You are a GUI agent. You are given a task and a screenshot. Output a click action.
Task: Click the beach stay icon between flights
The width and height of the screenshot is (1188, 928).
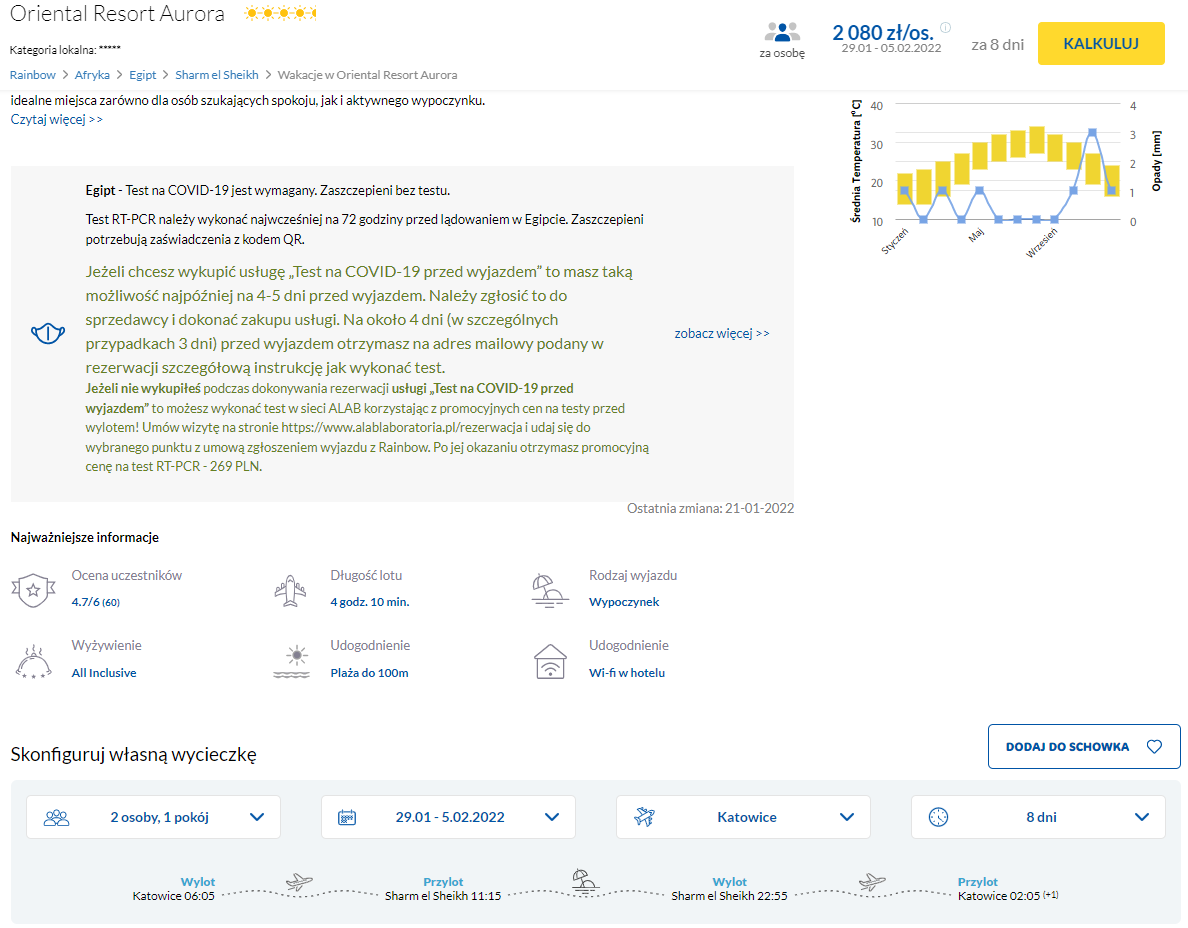(x=585, y=880)
